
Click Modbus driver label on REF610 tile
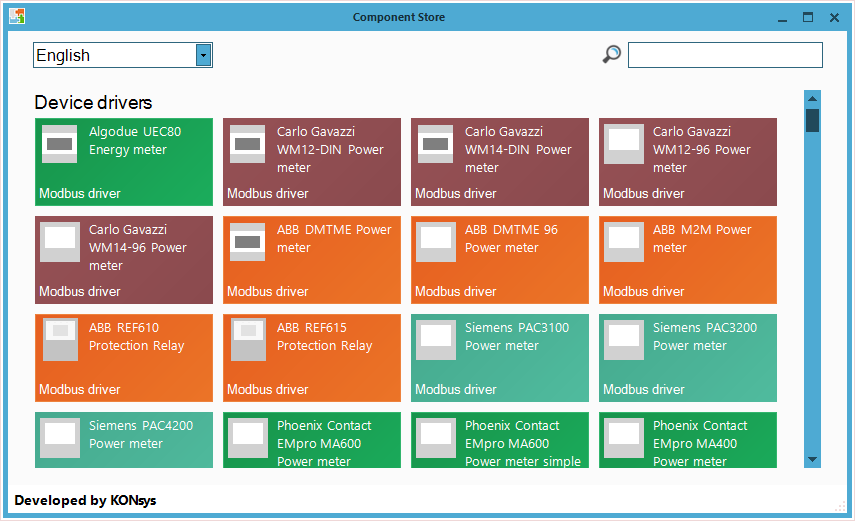pyautogui.click(x=80, y=390)
